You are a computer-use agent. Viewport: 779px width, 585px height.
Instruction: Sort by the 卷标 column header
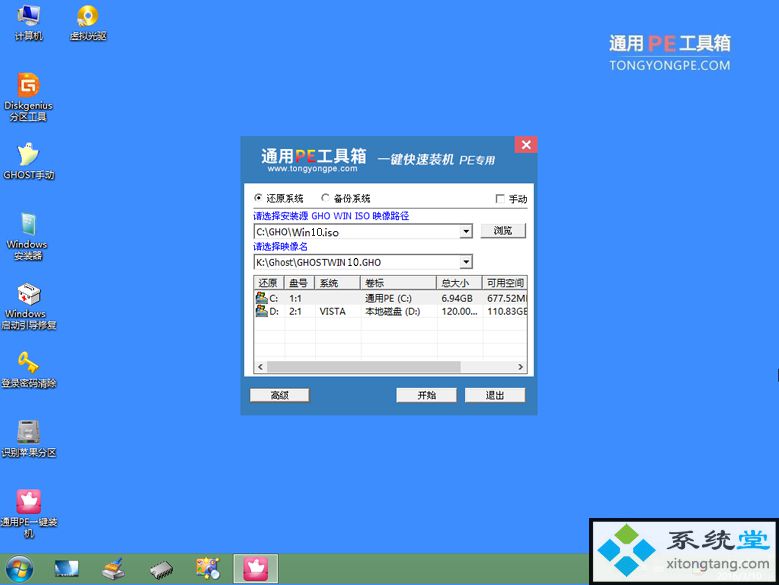398,283
